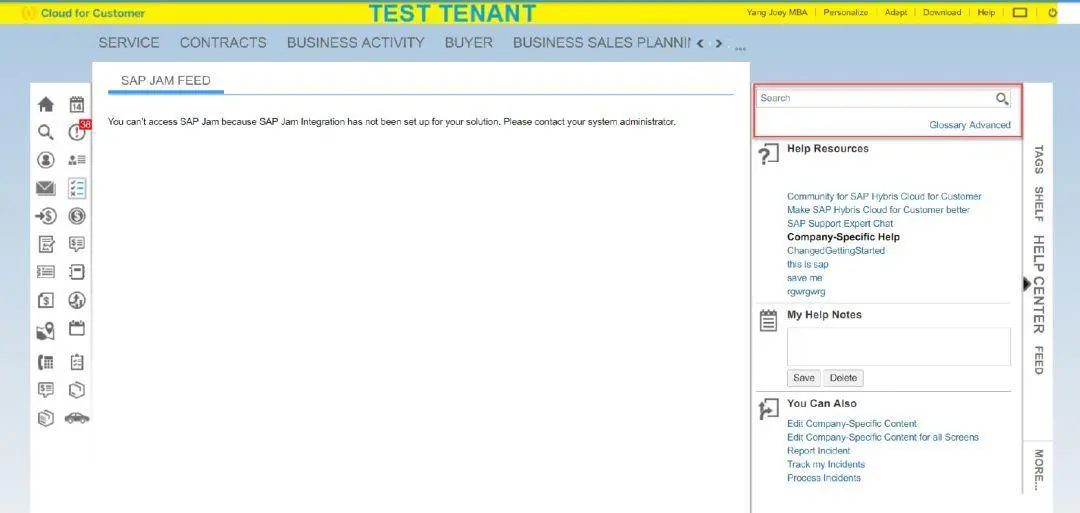Open the globe with arrows icon
This screenshot has width=1080, height=513.
77,300
